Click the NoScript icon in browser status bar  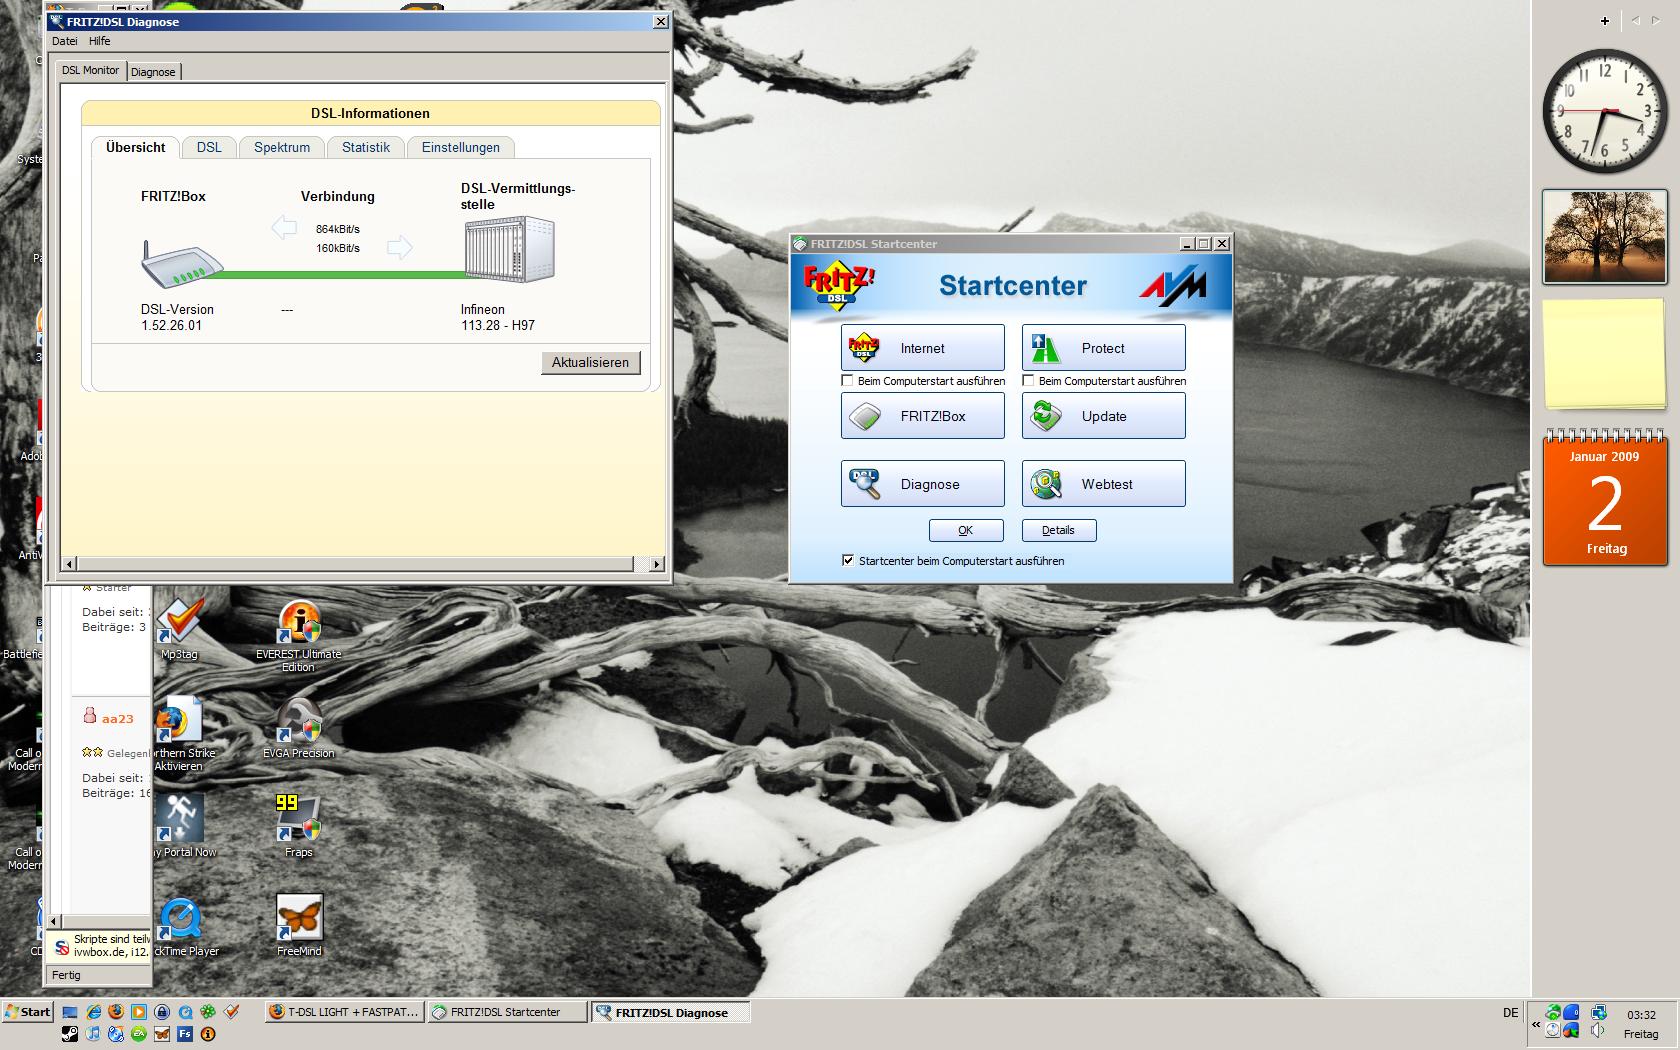62,946
